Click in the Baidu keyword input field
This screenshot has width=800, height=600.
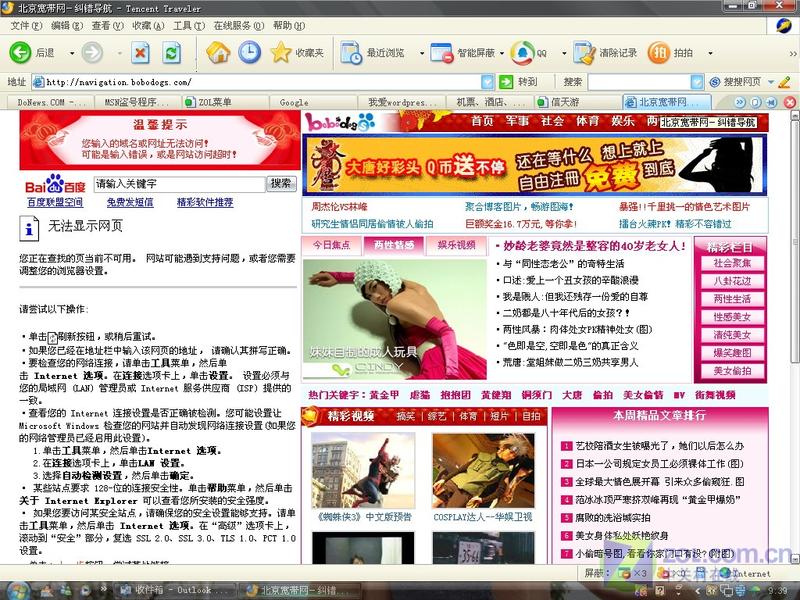[x=180, y=184]
